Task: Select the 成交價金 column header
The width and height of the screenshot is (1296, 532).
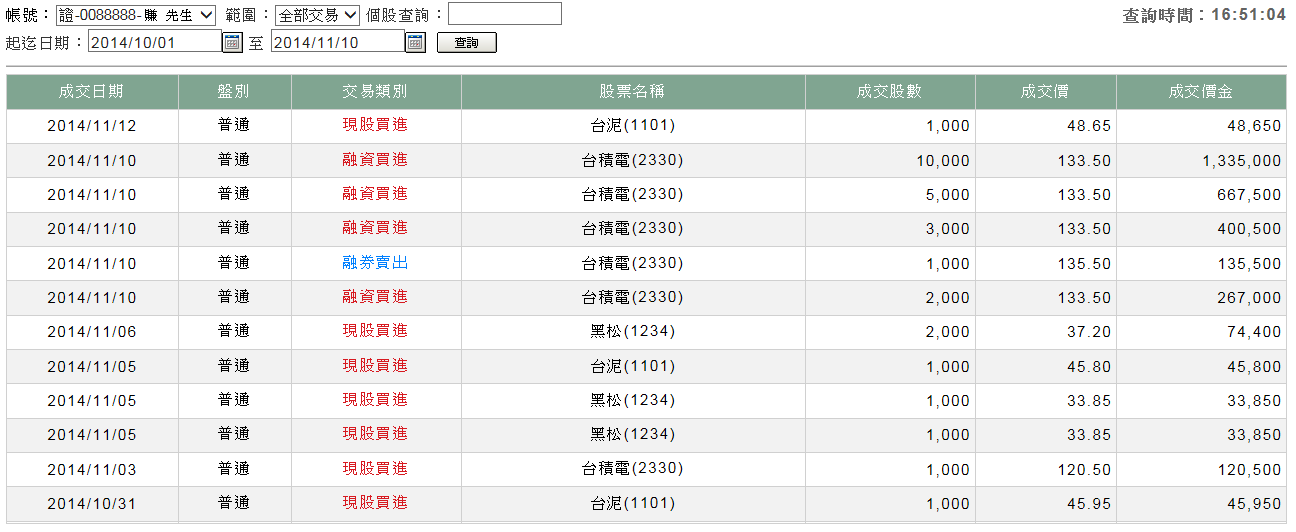Action: coord(1200,92)
